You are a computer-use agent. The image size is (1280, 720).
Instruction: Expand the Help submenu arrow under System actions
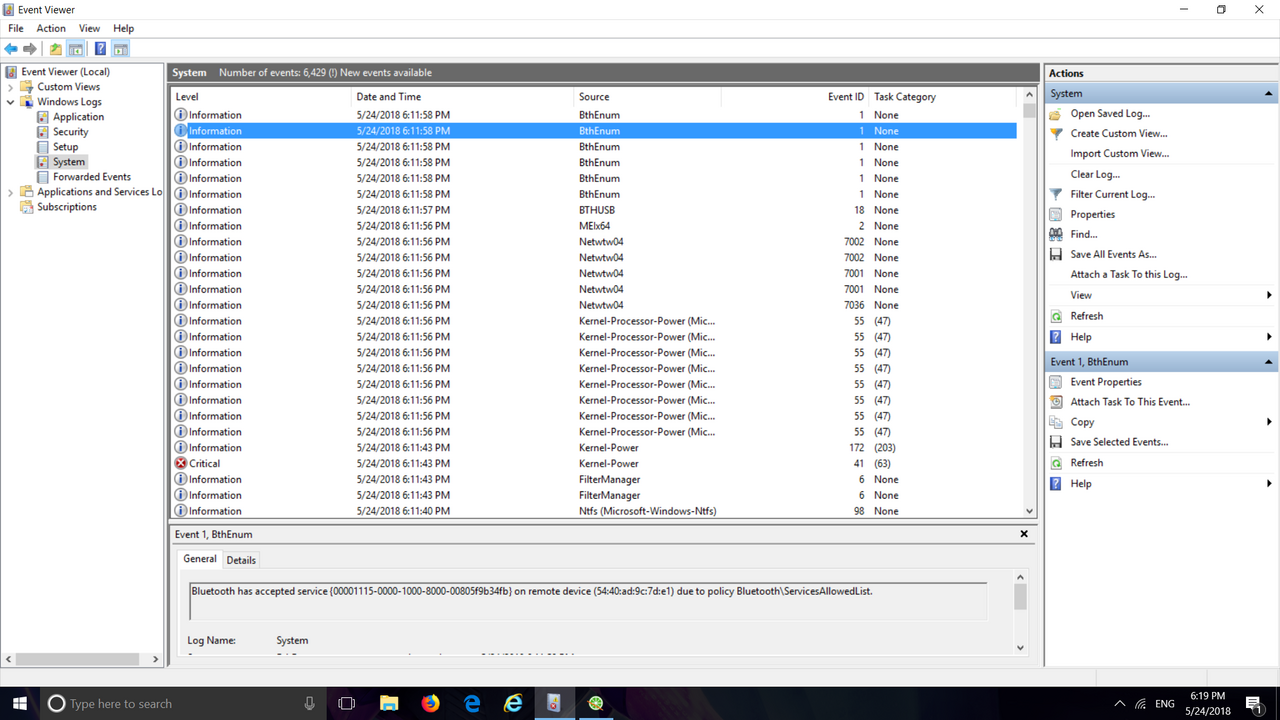pos(1269,337)
